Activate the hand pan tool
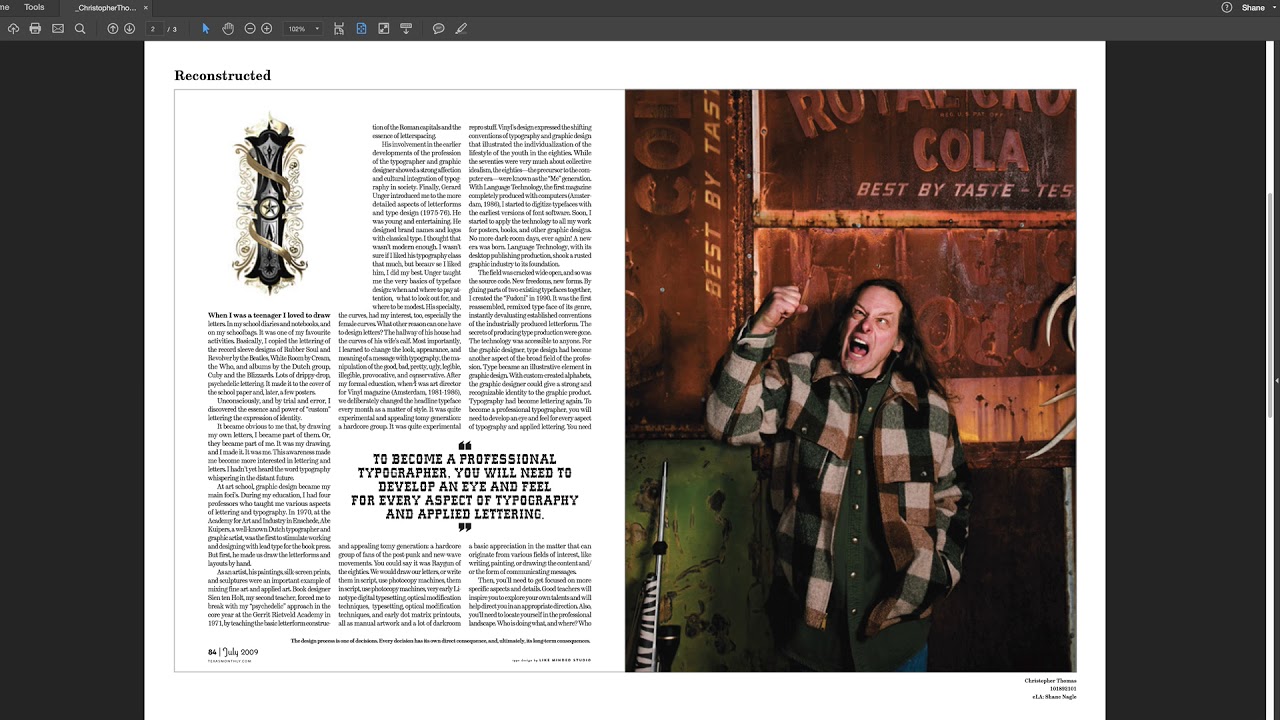 point(228,29)
